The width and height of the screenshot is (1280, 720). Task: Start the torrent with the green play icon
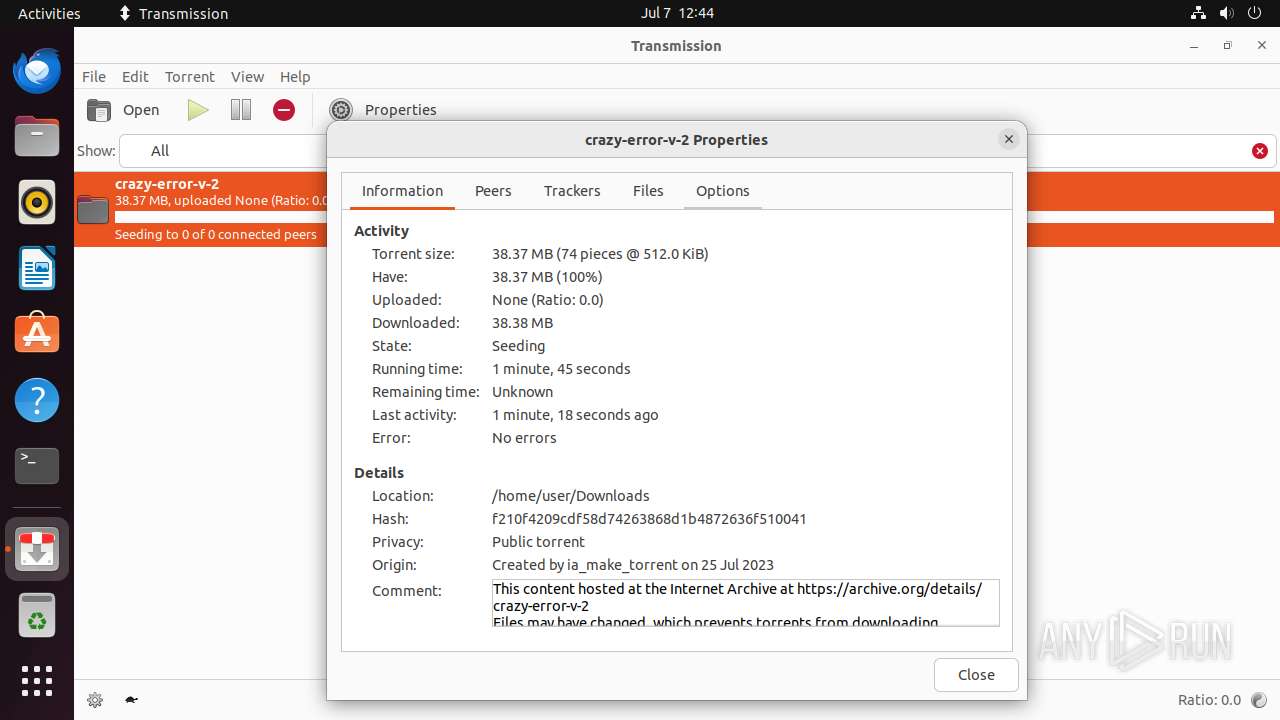click(198, 110)
